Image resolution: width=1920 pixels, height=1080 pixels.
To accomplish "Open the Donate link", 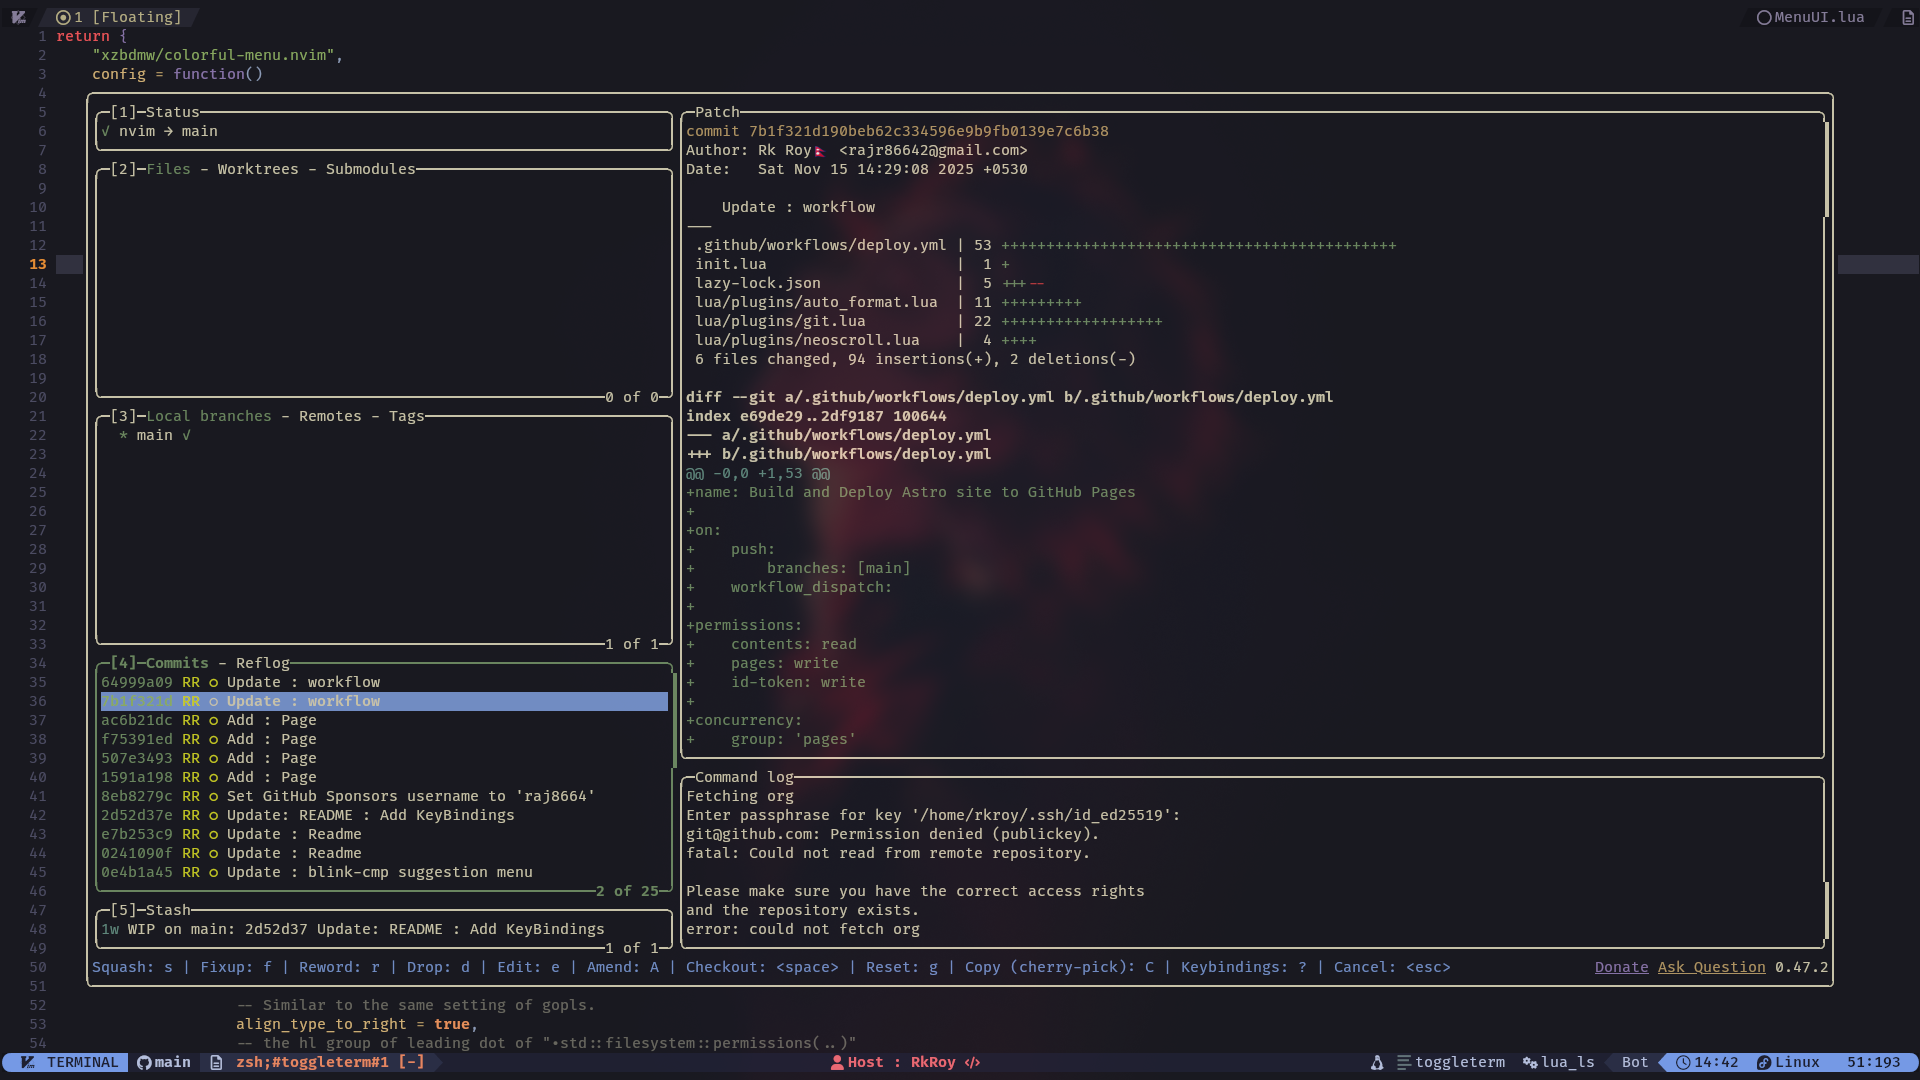I will [1621, 967].
